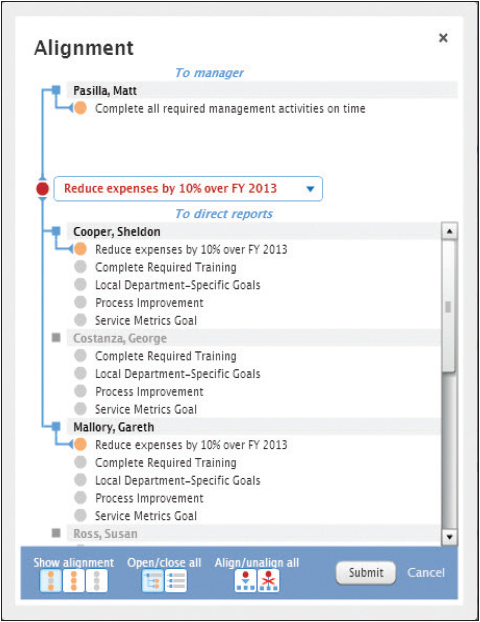
Task: Toggle Mallory's Reduce expenses alignment circle
Action: 80,444
